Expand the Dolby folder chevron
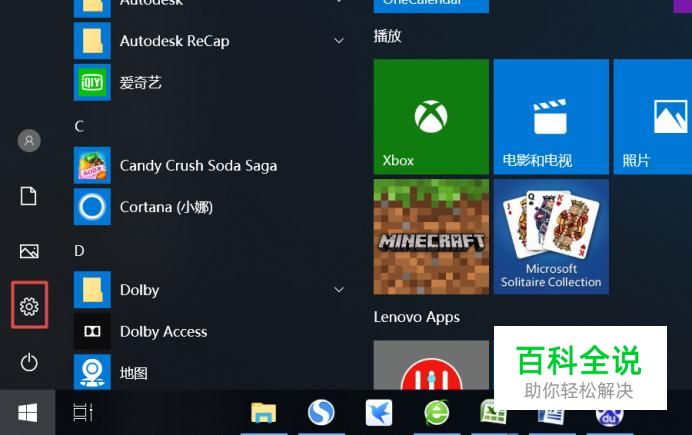Image resolution: width=692 pixels, height=435 pixels. (x=339, y=290)
